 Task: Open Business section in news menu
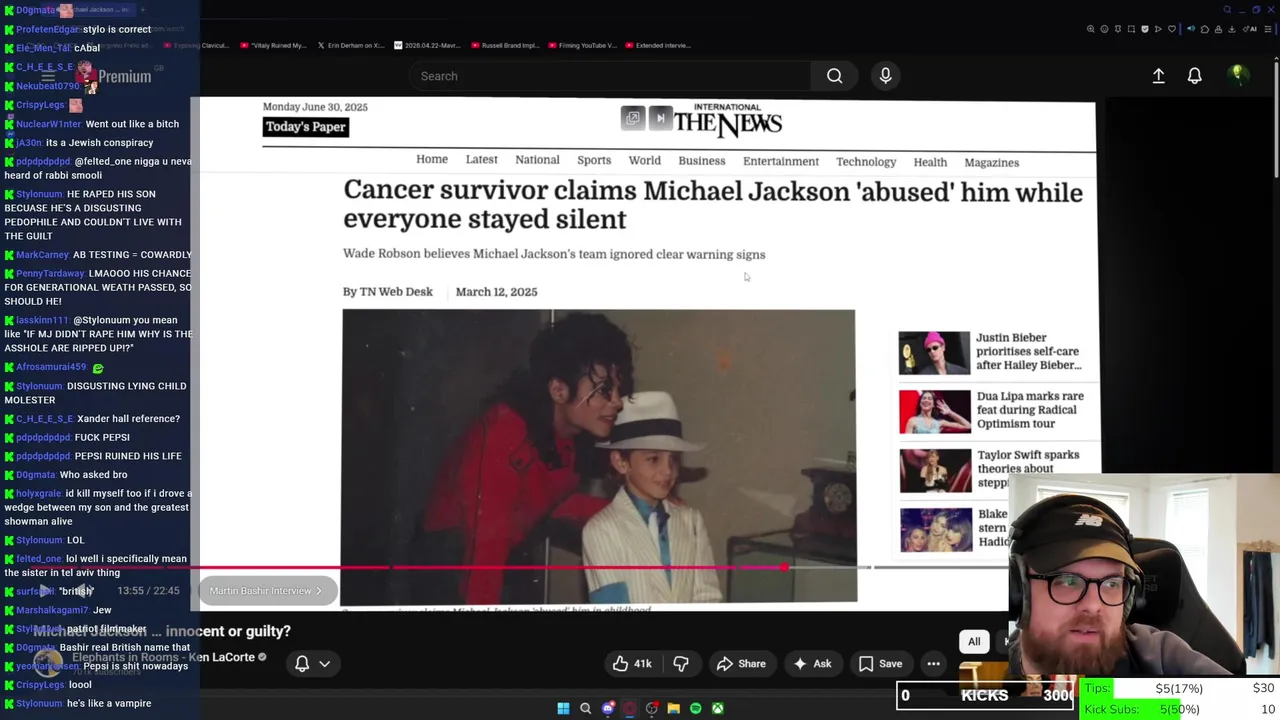(702, 161)
